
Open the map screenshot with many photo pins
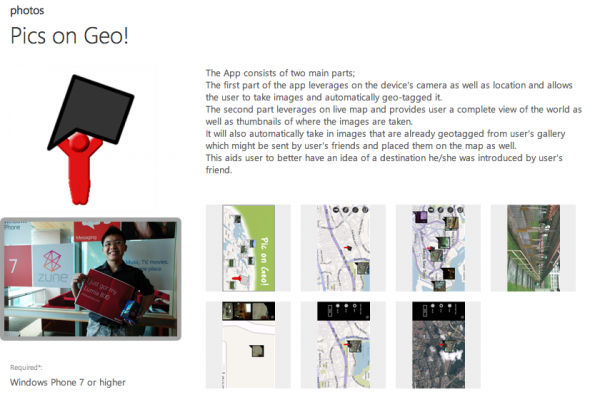click(438, 248)
